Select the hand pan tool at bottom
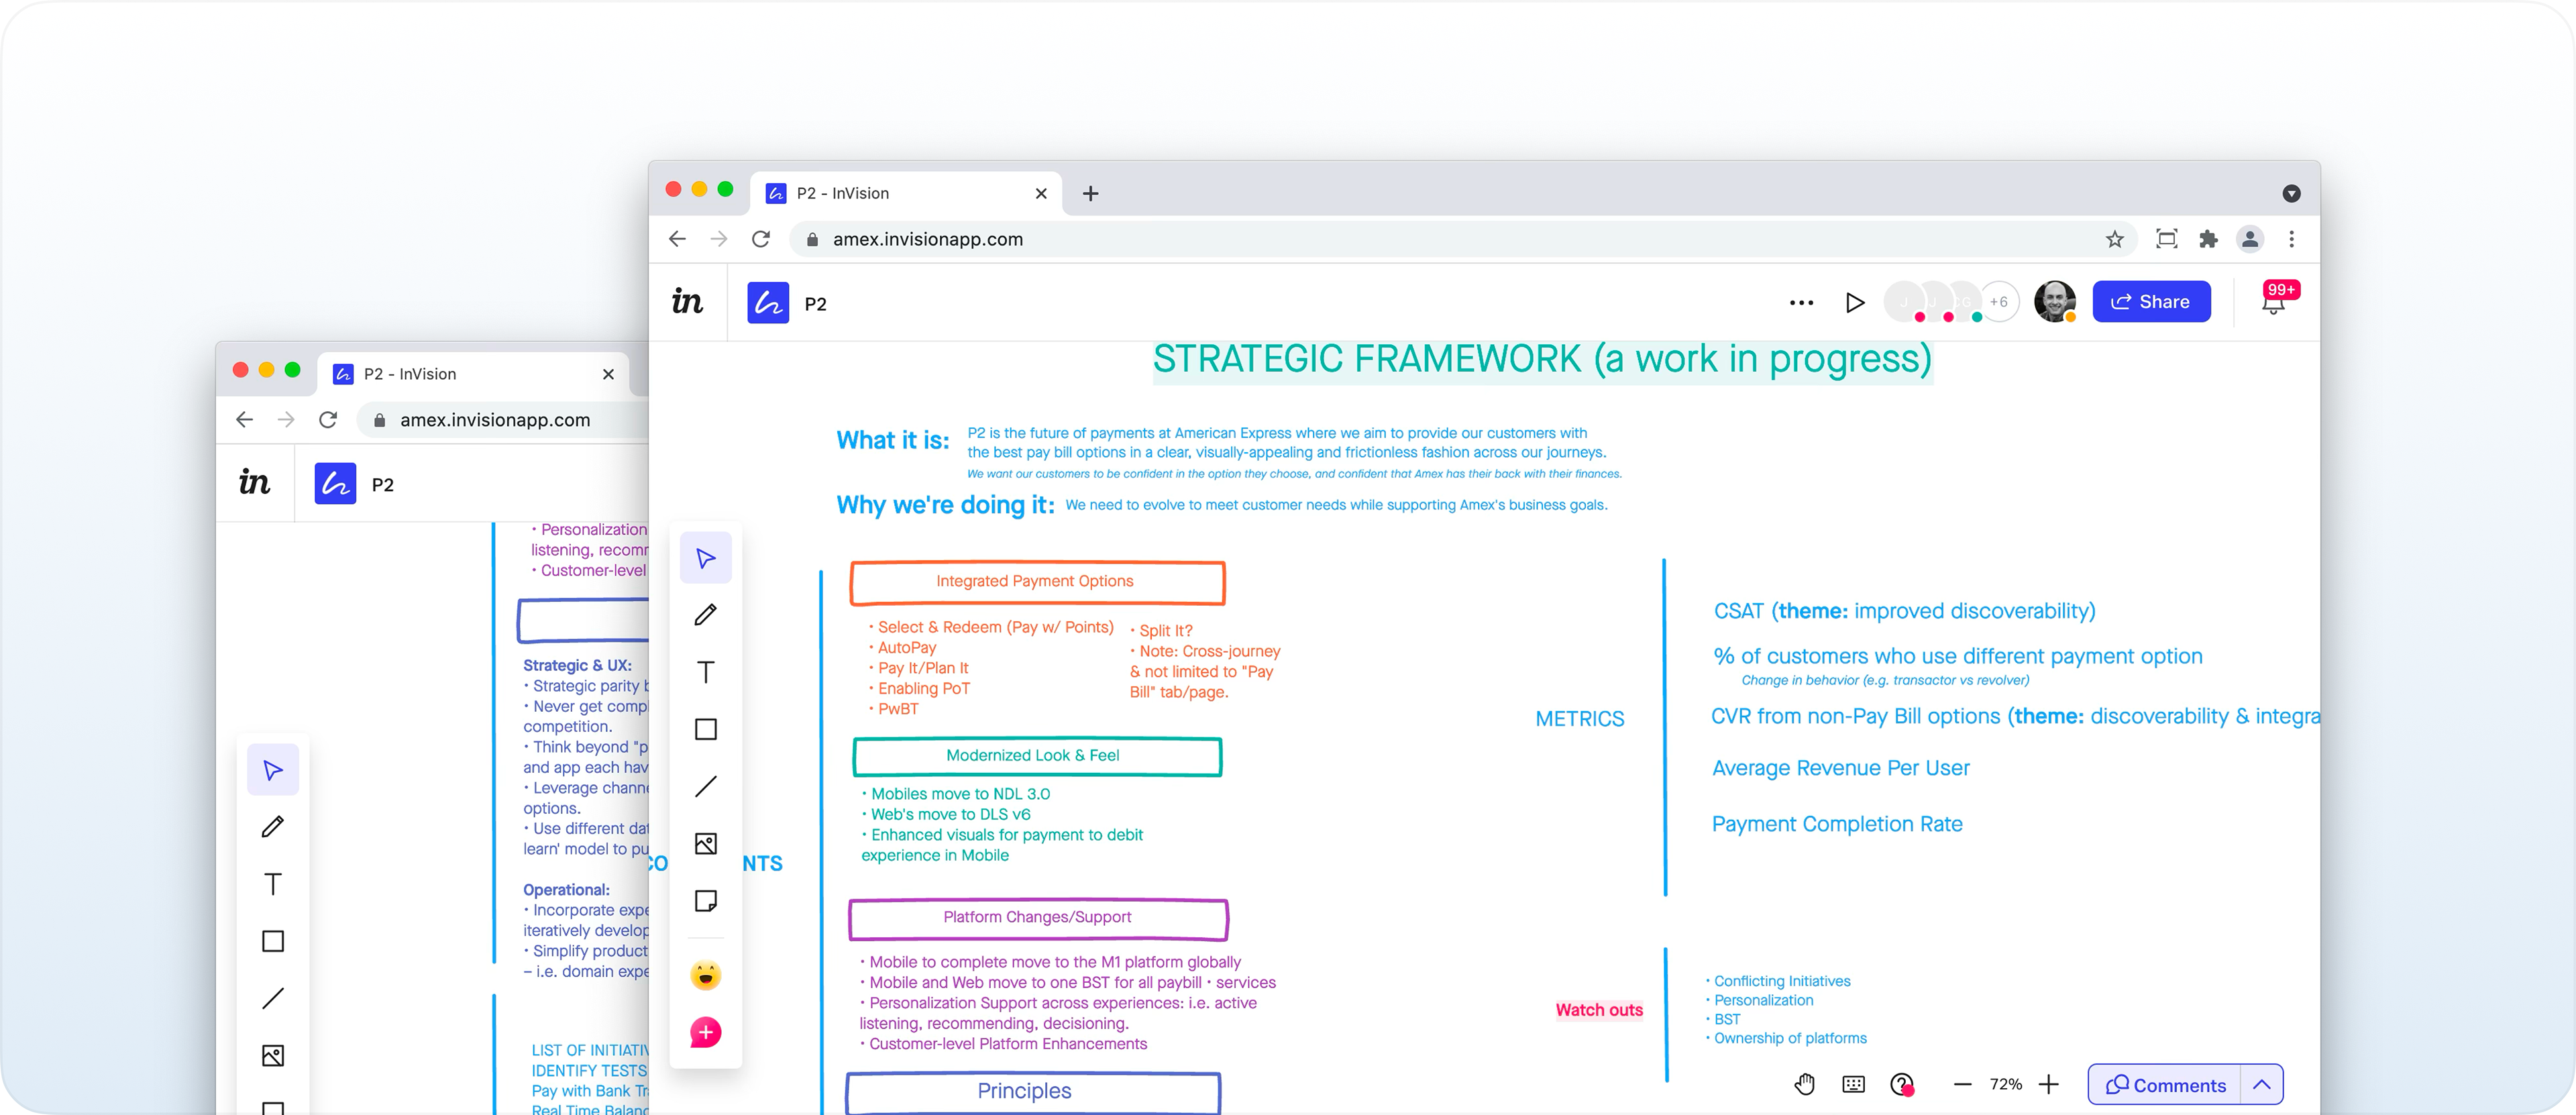This screenshot has width=2576, height=1115. 1805,1084
